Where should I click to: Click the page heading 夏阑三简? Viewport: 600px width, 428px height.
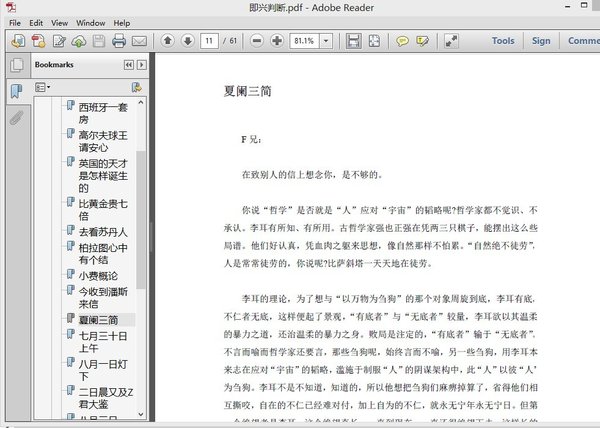click(x=248, y=91)
